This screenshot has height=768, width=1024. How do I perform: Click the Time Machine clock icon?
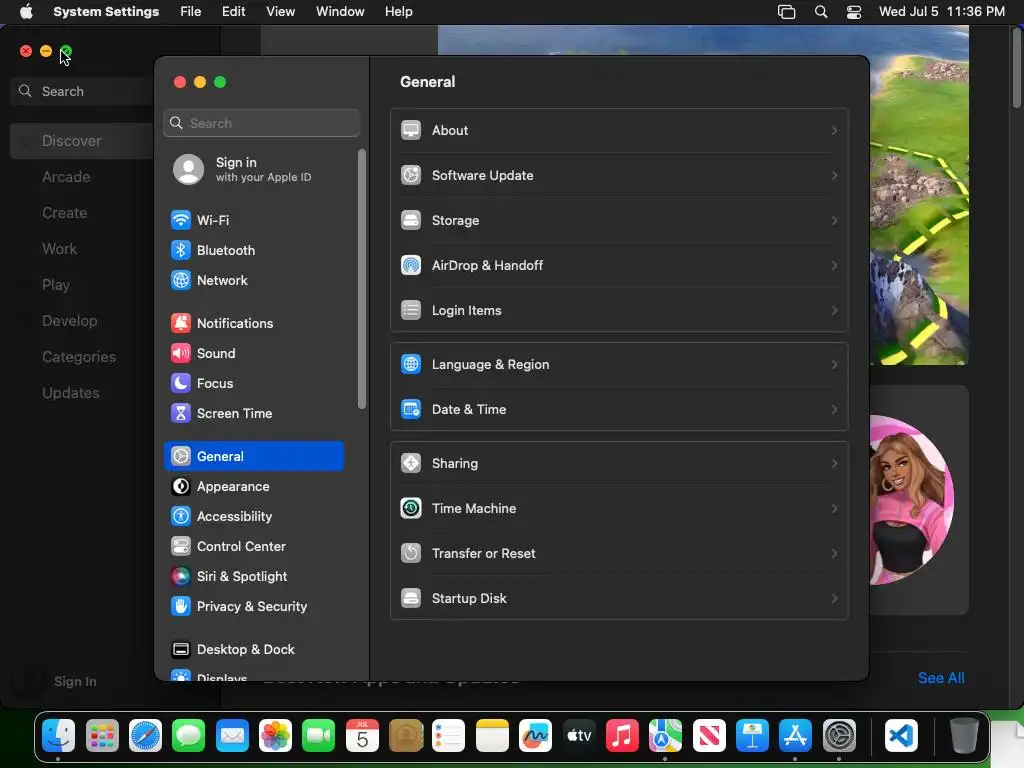click(x=411, y=508)
